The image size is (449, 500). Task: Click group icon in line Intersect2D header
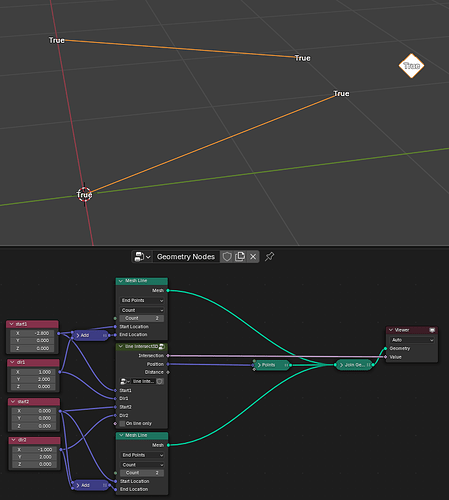[x=162, y=347]
